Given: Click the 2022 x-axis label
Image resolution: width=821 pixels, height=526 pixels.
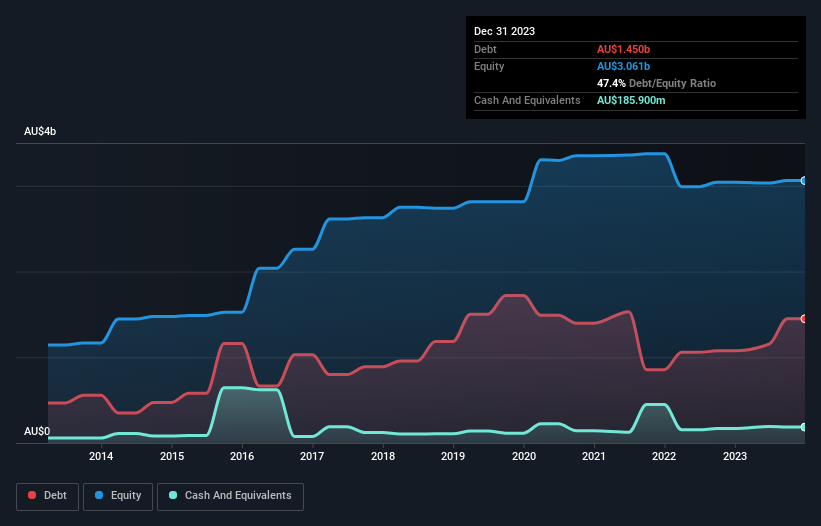Looking at the screenshot, I should point(664,456).
